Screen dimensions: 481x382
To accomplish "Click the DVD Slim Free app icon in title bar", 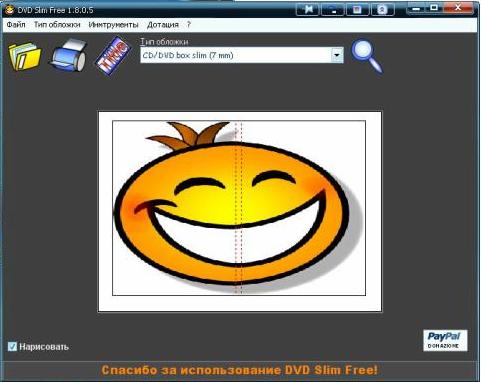I will (9, 10).
